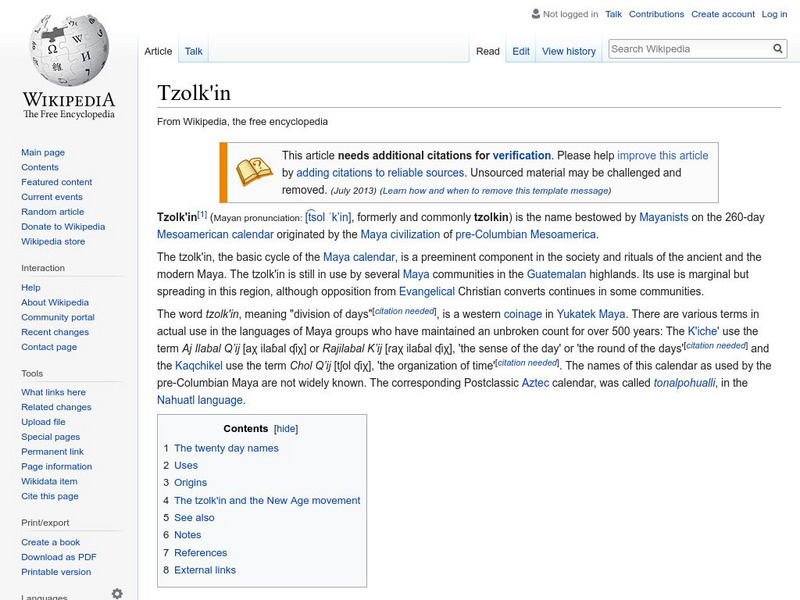The width and height of the screenshot is (800, 600).
Task: Click improve this article link
Action: pos(663,156)
